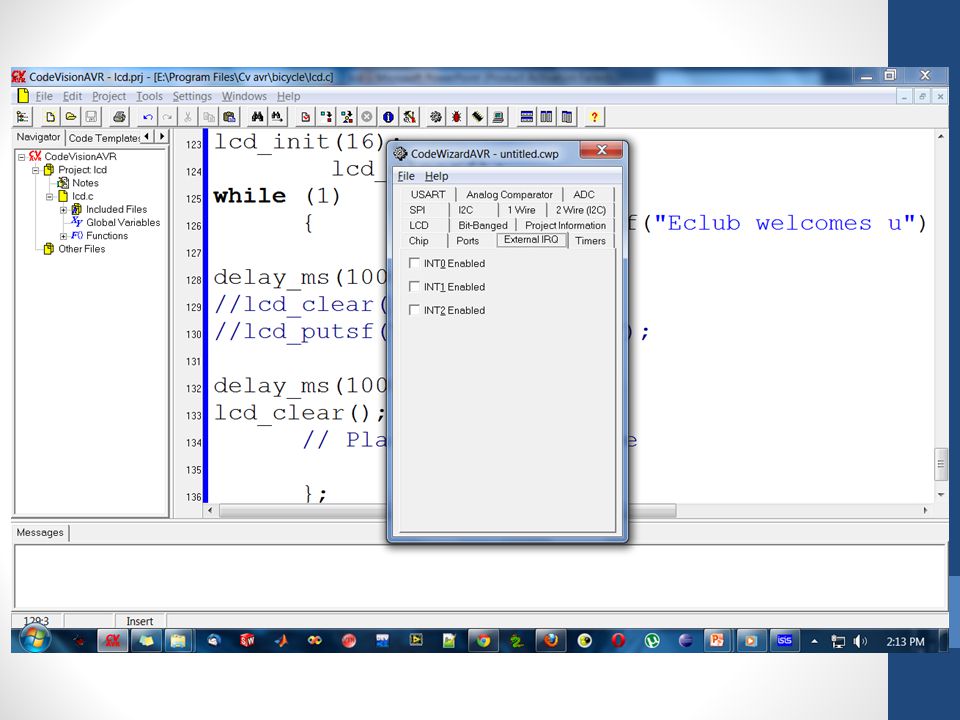Open the chip programmer icon
The width and height of the screenshot is (960, 720).
click(x=478, y=116)
